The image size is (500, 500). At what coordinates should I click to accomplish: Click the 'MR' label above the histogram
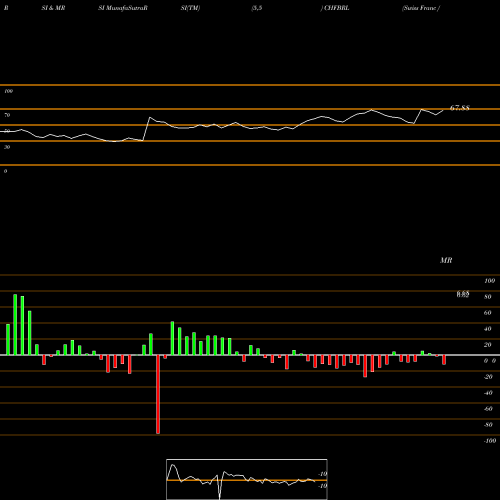click(446, 260)
